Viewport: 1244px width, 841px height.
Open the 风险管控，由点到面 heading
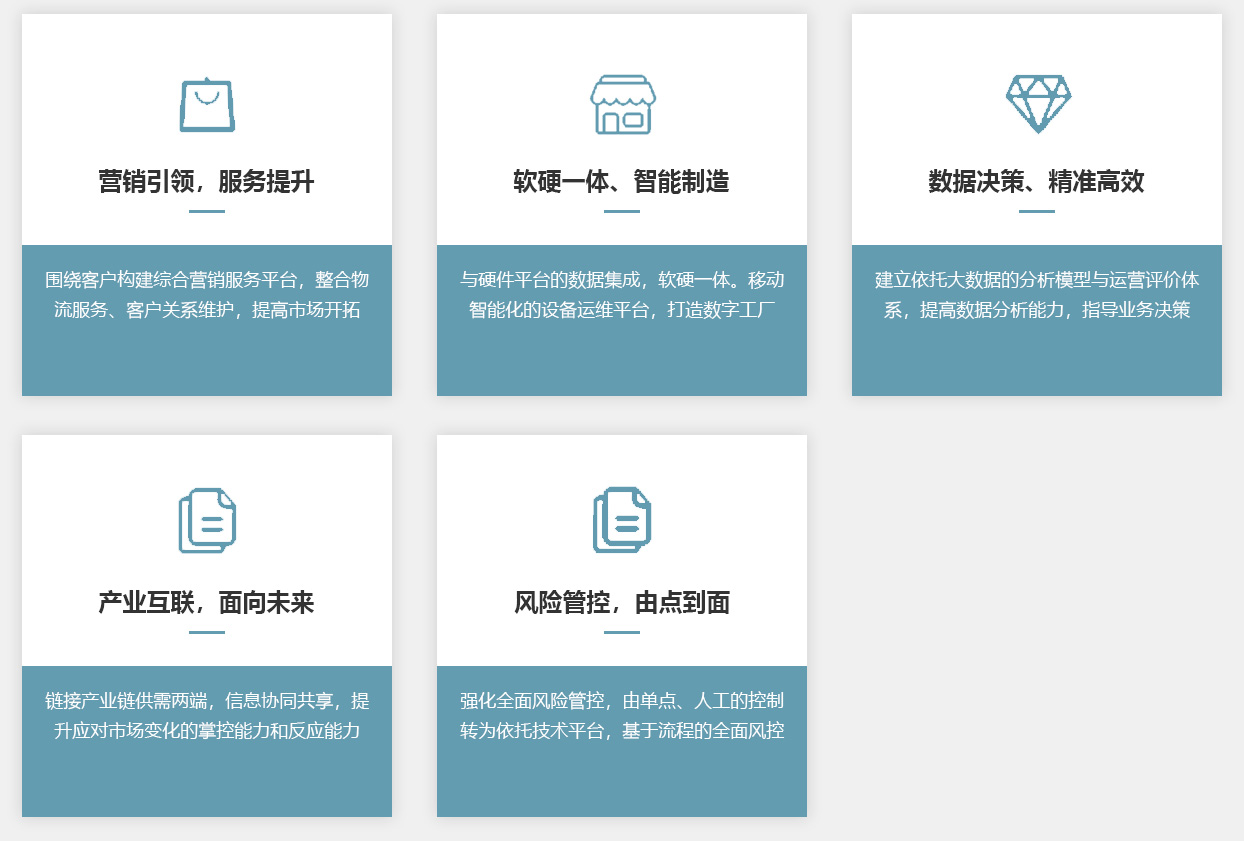[x=622, y=603]
